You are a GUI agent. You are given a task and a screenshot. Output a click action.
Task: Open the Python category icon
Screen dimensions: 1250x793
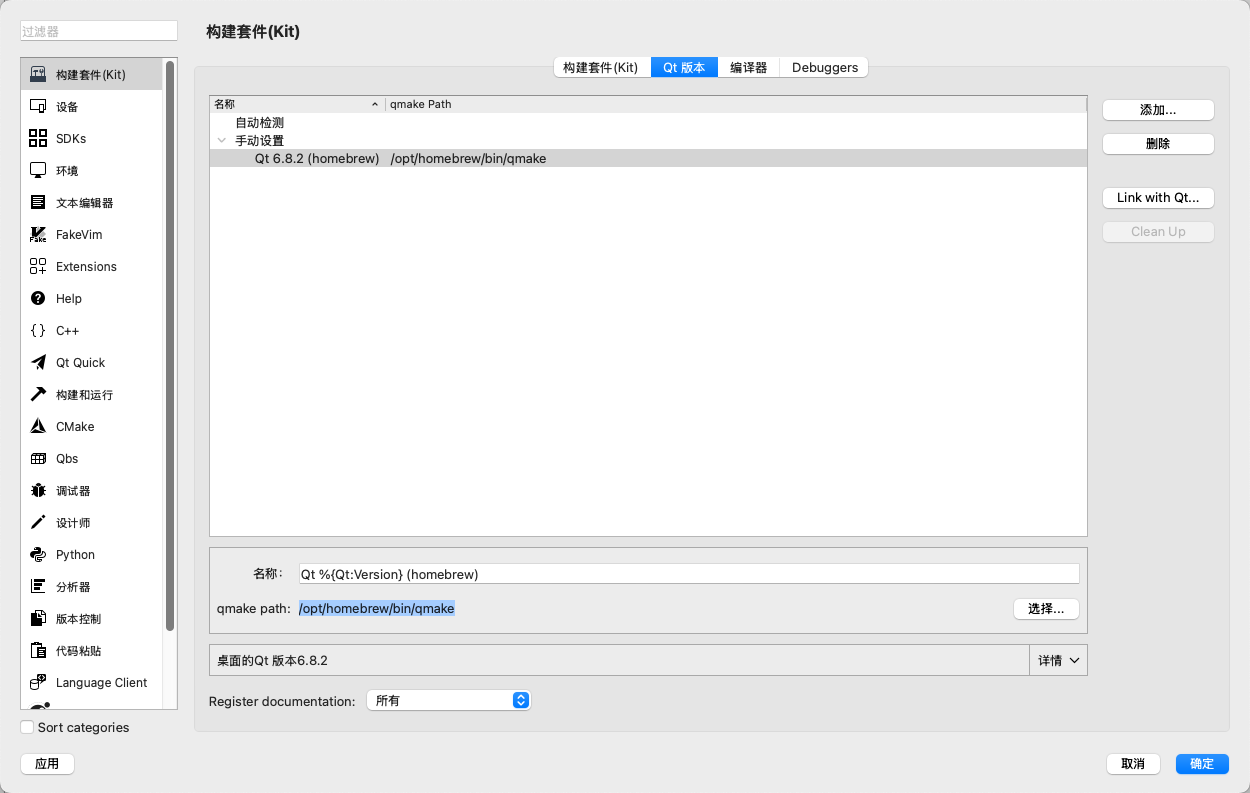[x=38, y=555]
